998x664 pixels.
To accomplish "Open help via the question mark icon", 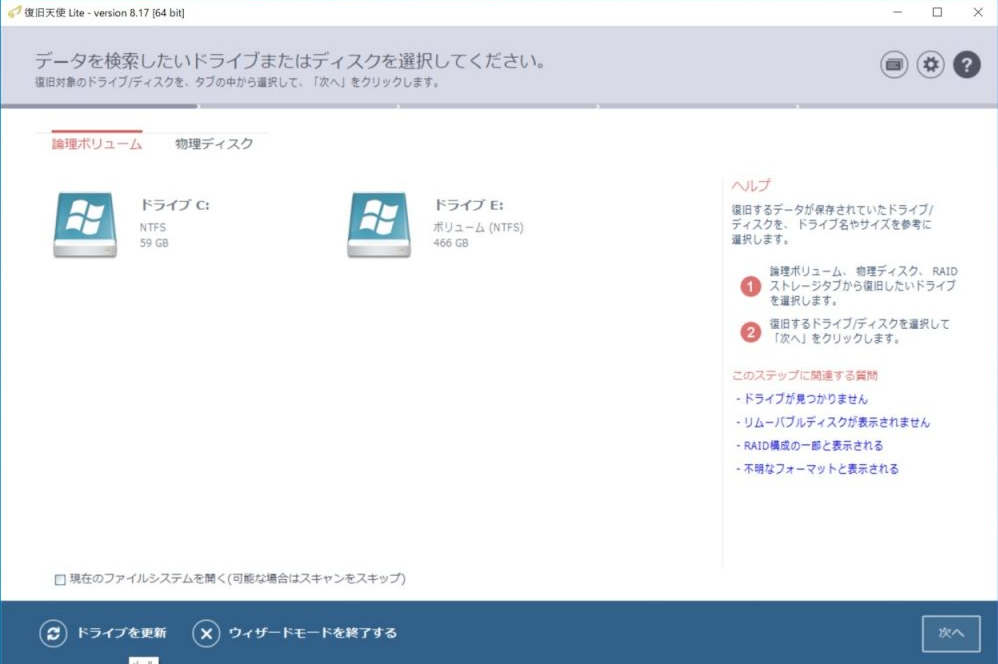I will [966, 65].
